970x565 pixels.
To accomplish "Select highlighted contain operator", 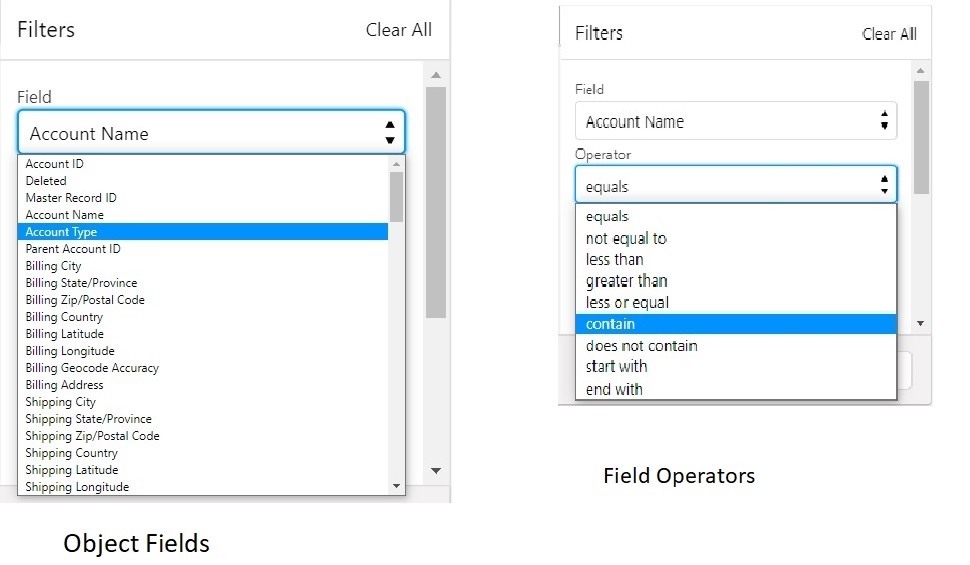I will point(736,324).
